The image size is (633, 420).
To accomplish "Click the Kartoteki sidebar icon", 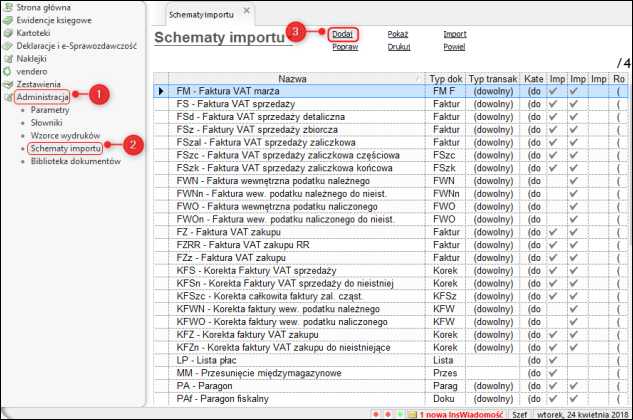I will [8, 33].
